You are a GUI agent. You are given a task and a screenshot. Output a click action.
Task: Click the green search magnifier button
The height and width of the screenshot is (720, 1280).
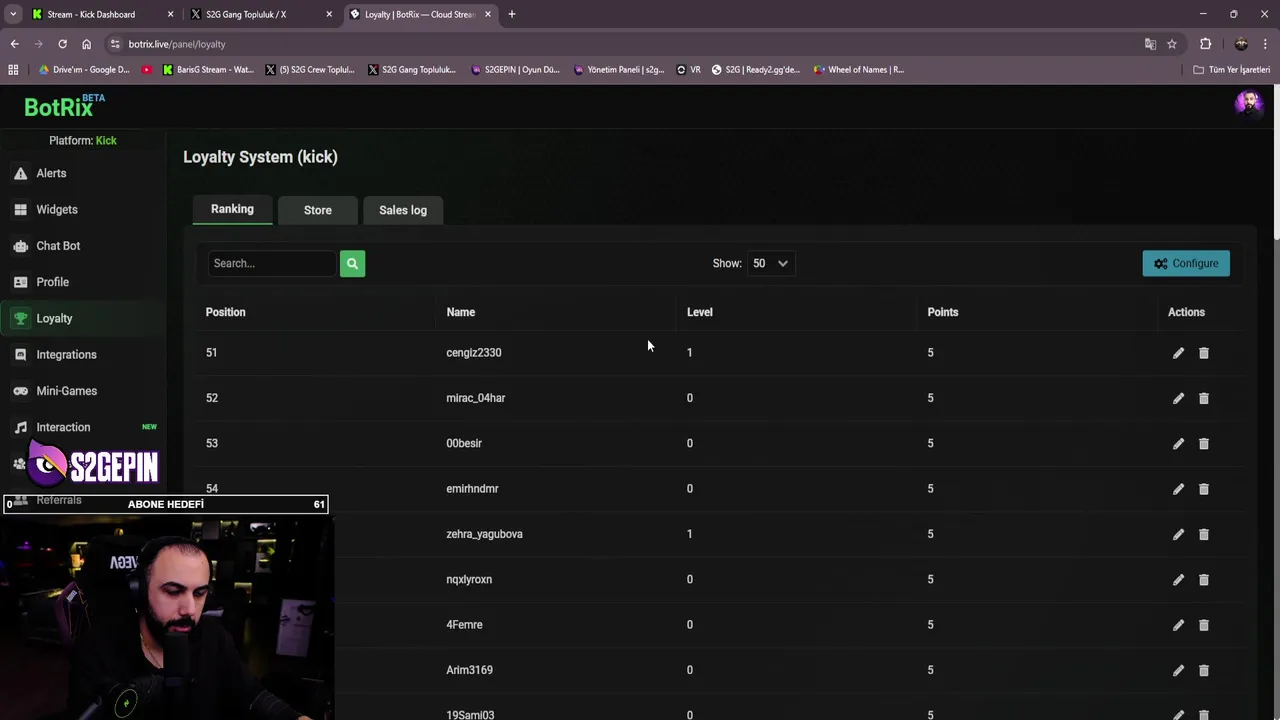point(352,263)
